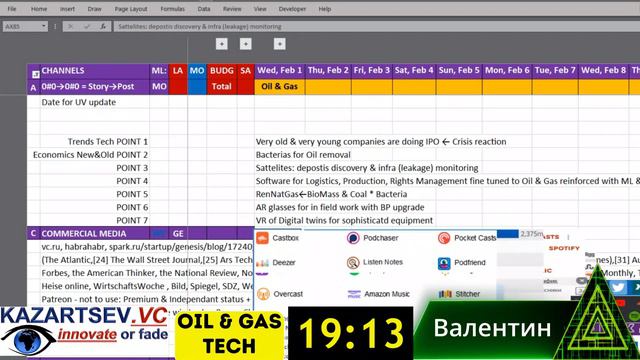This screenshot has width=640, height=360.
Task: Select the blue MO header cell
Action: pyautogui.click(x=197, y=71)
